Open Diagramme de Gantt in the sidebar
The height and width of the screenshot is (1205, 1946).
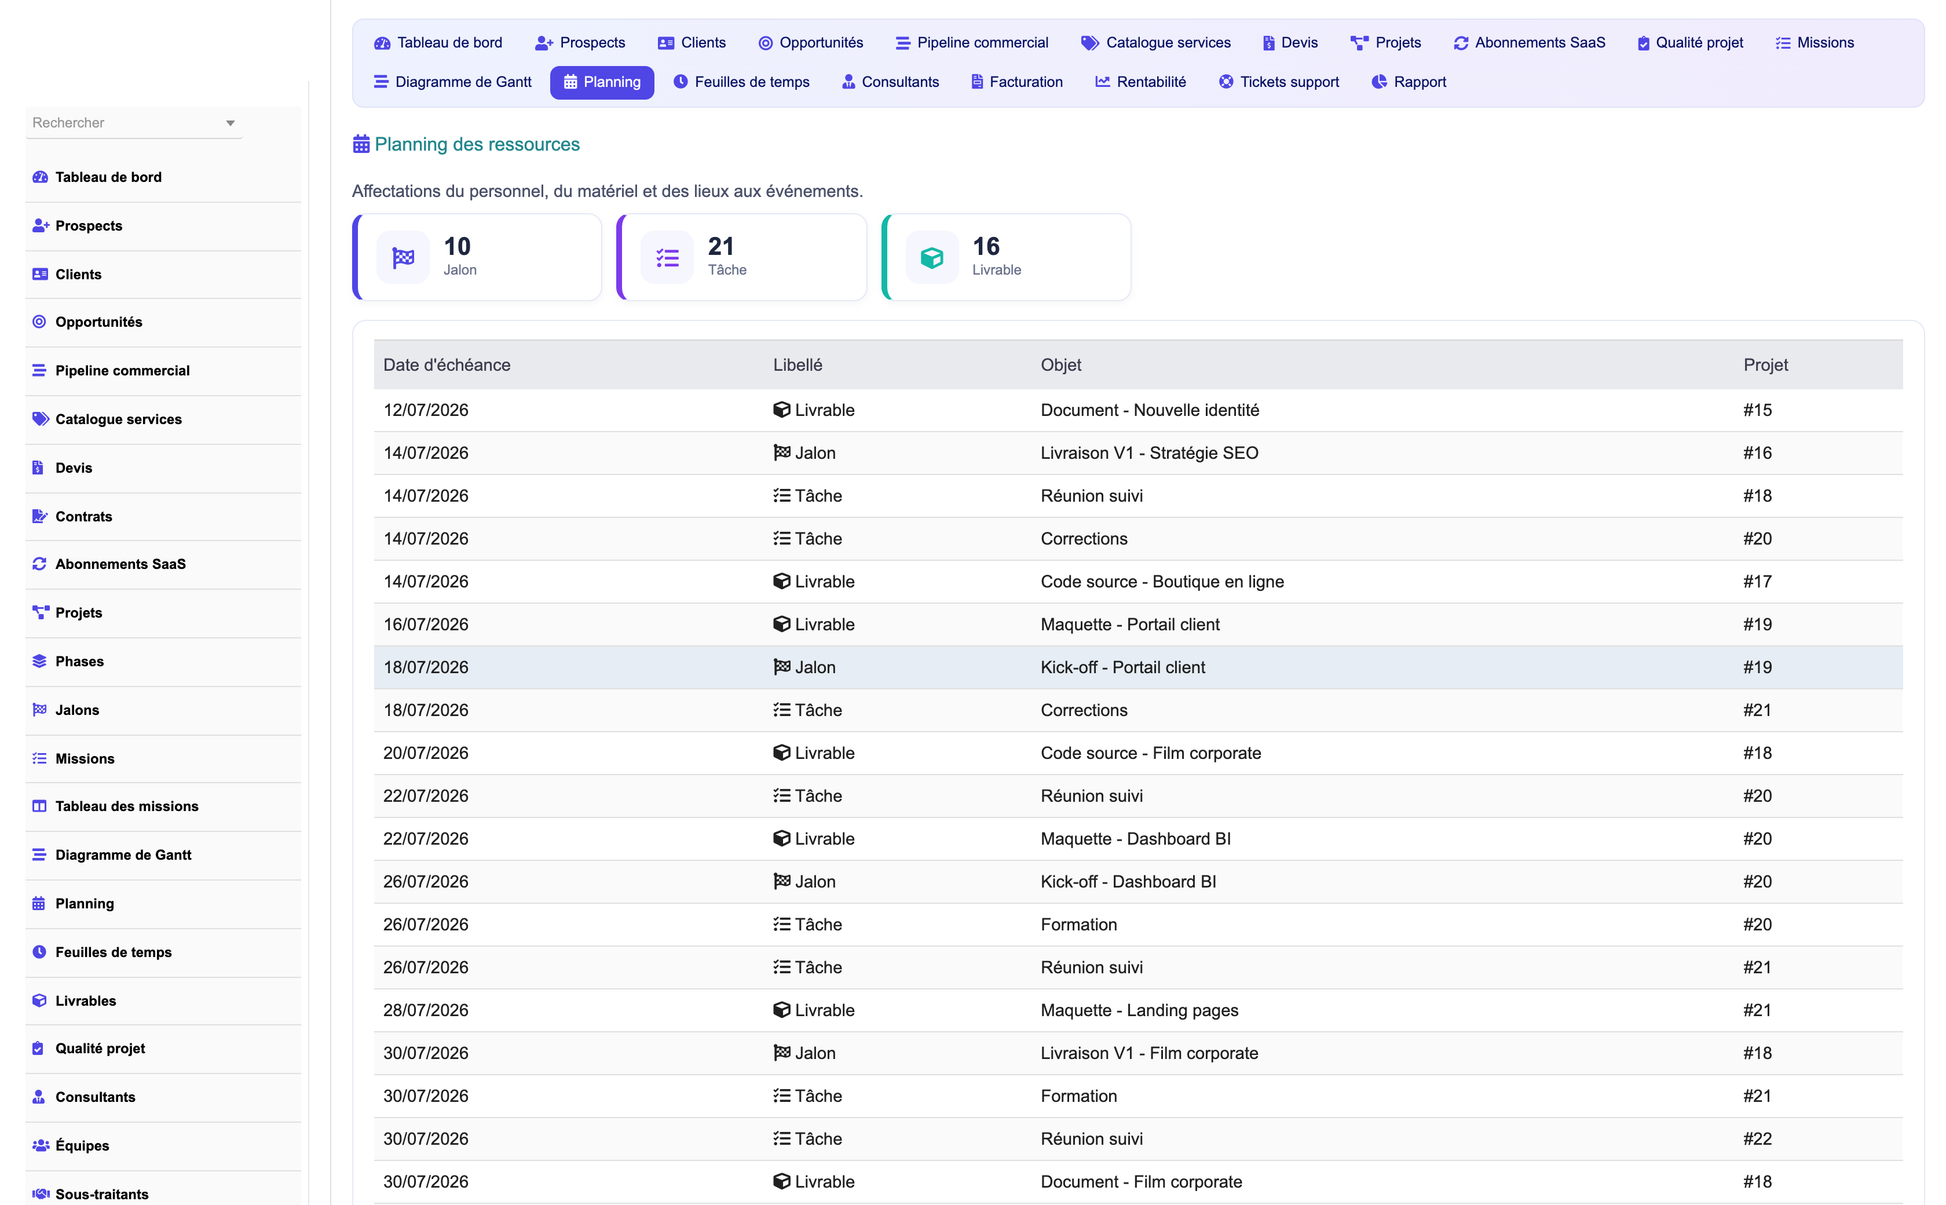(x=163, y=855)
